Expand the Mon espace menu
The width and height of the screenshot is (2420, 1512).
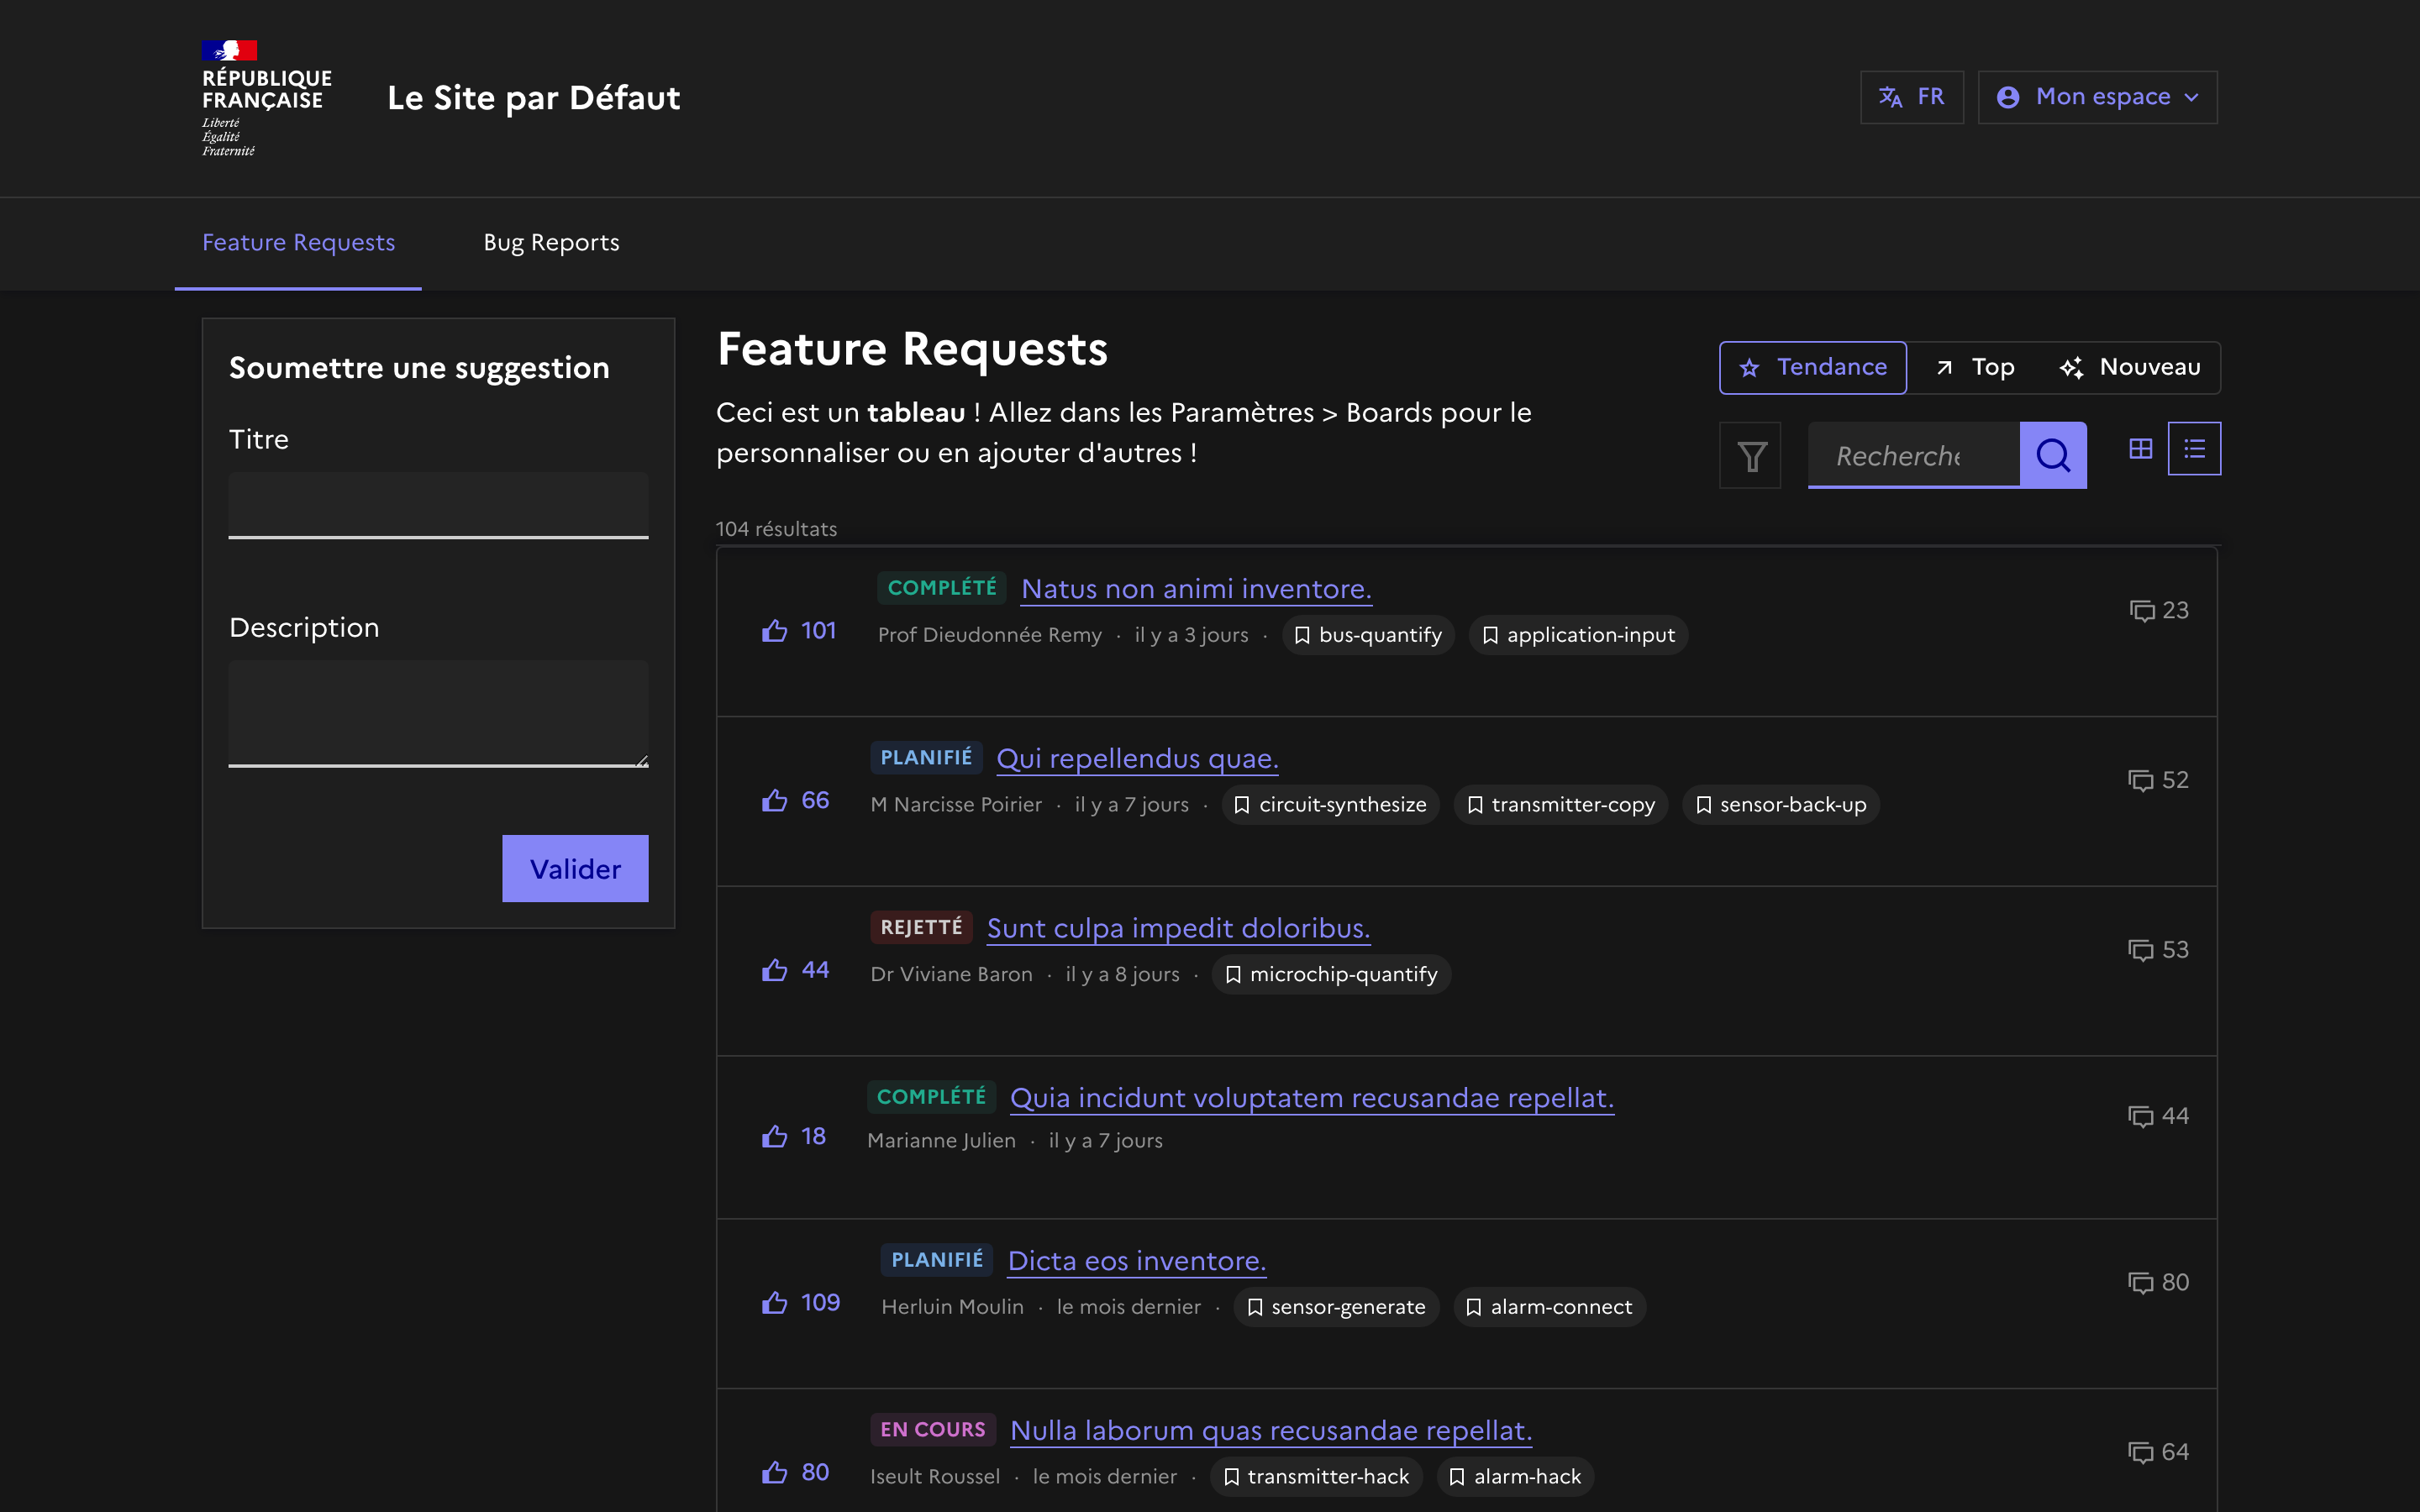tap(2097, 97)
